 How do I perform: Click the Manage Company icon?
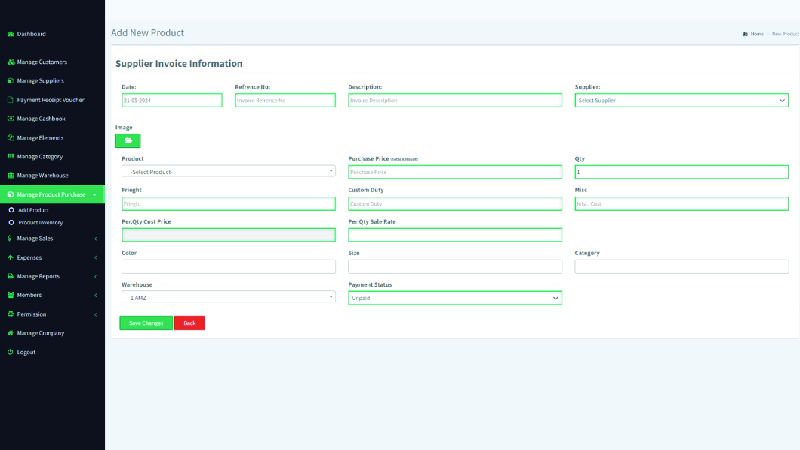tap(11, 333)
